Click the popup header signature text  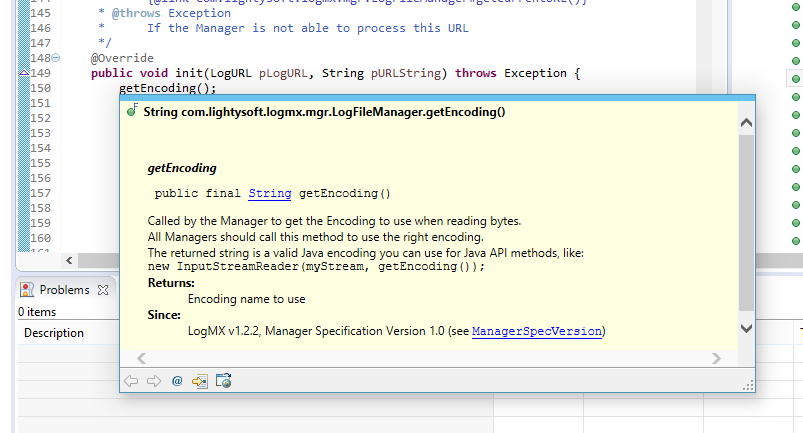tap(324, 112)
